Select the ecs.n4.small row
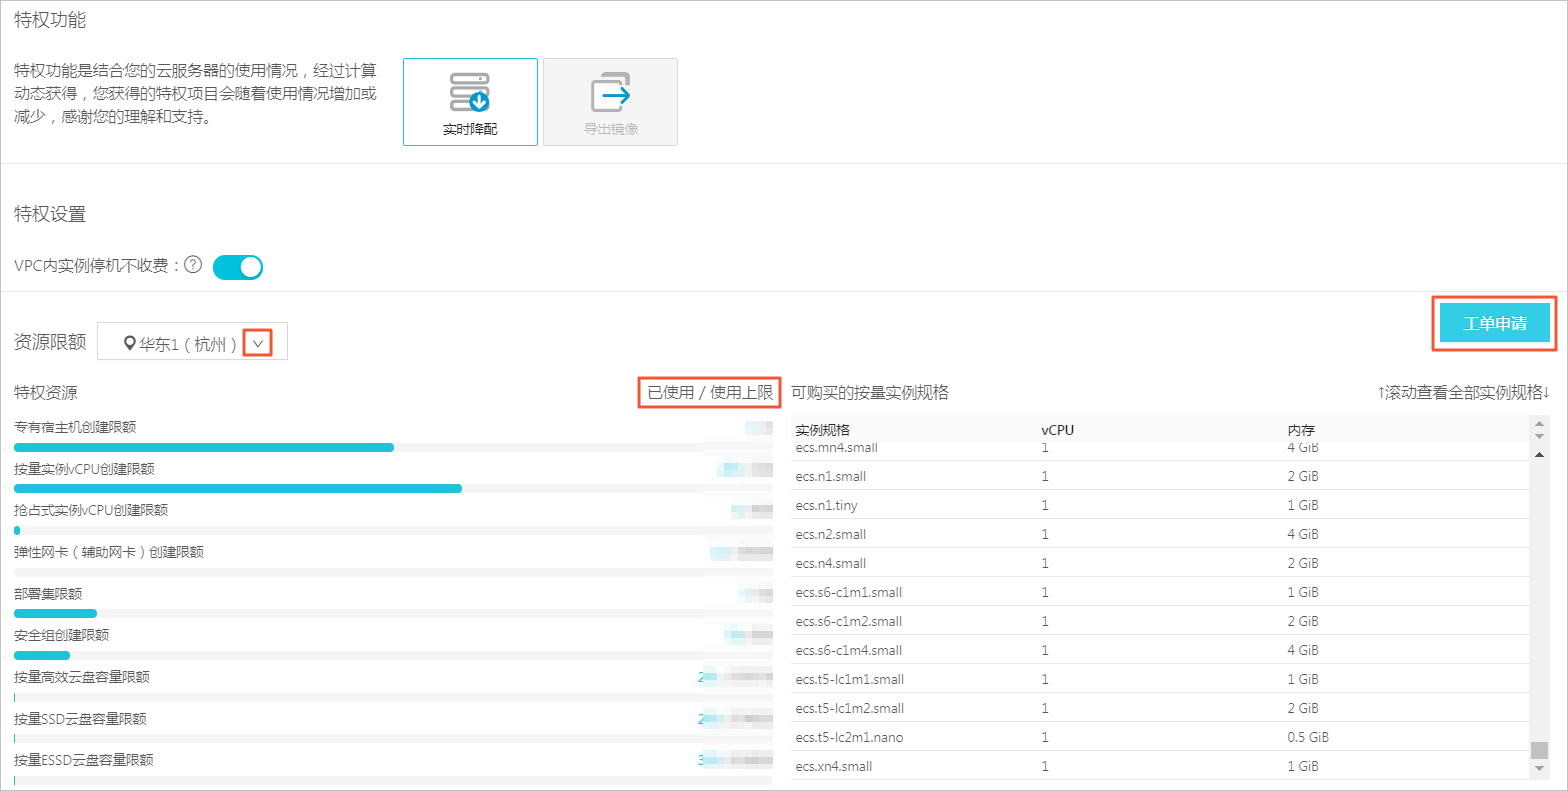This screenshot has height=791, width=1568. point(1160,563)
